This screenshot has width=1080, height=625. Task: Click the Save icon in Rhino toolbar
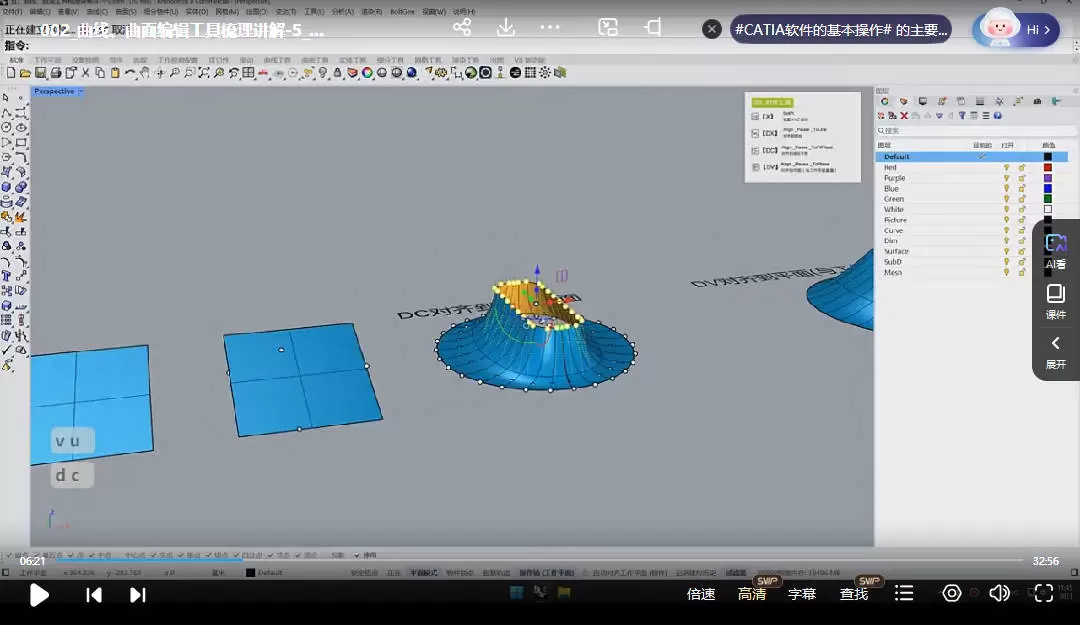[41, 73]
